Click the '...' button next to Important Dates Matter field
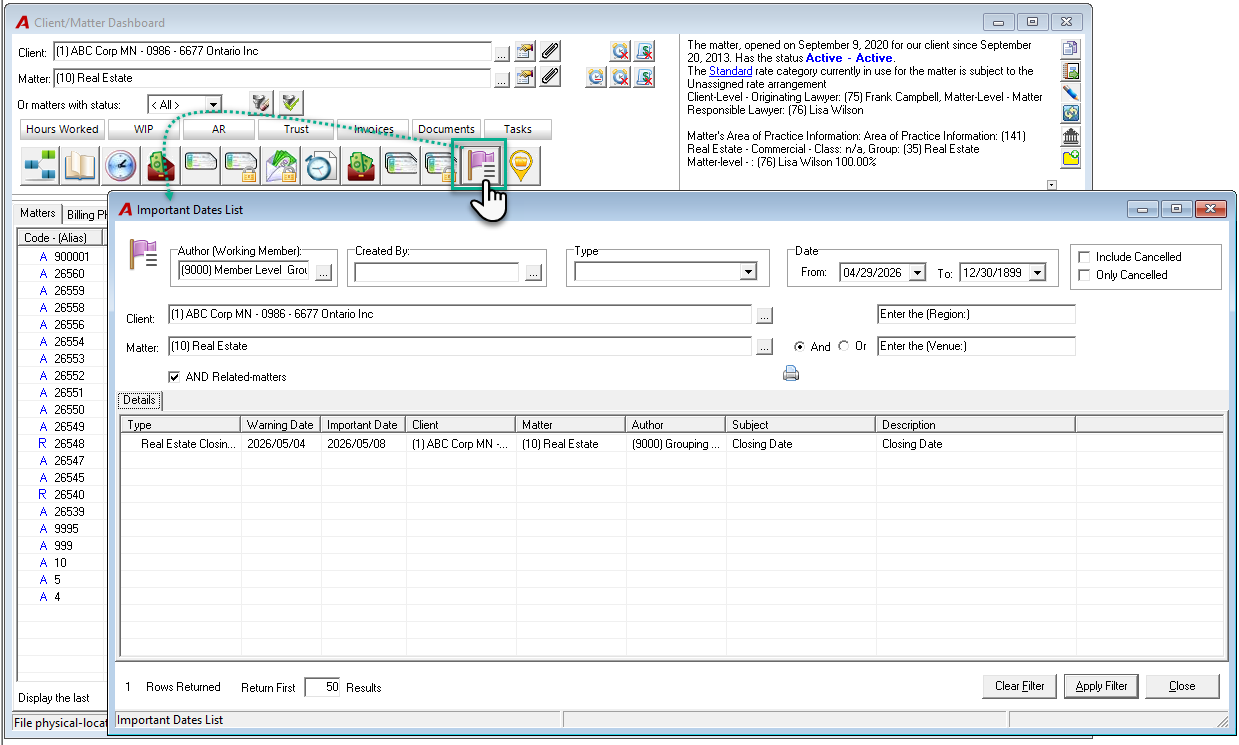The width and height of the screenshot is (1239, 745). [764, 347]
